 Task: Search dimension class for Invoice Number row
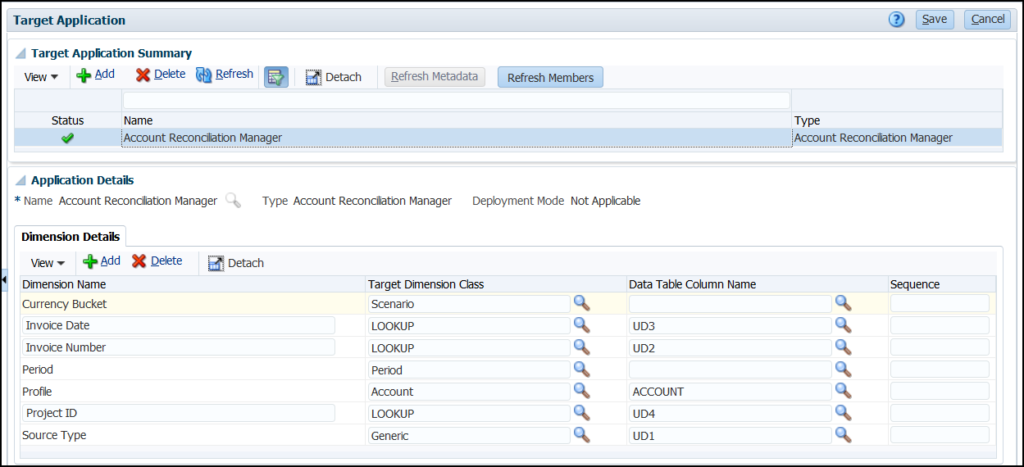581,347
